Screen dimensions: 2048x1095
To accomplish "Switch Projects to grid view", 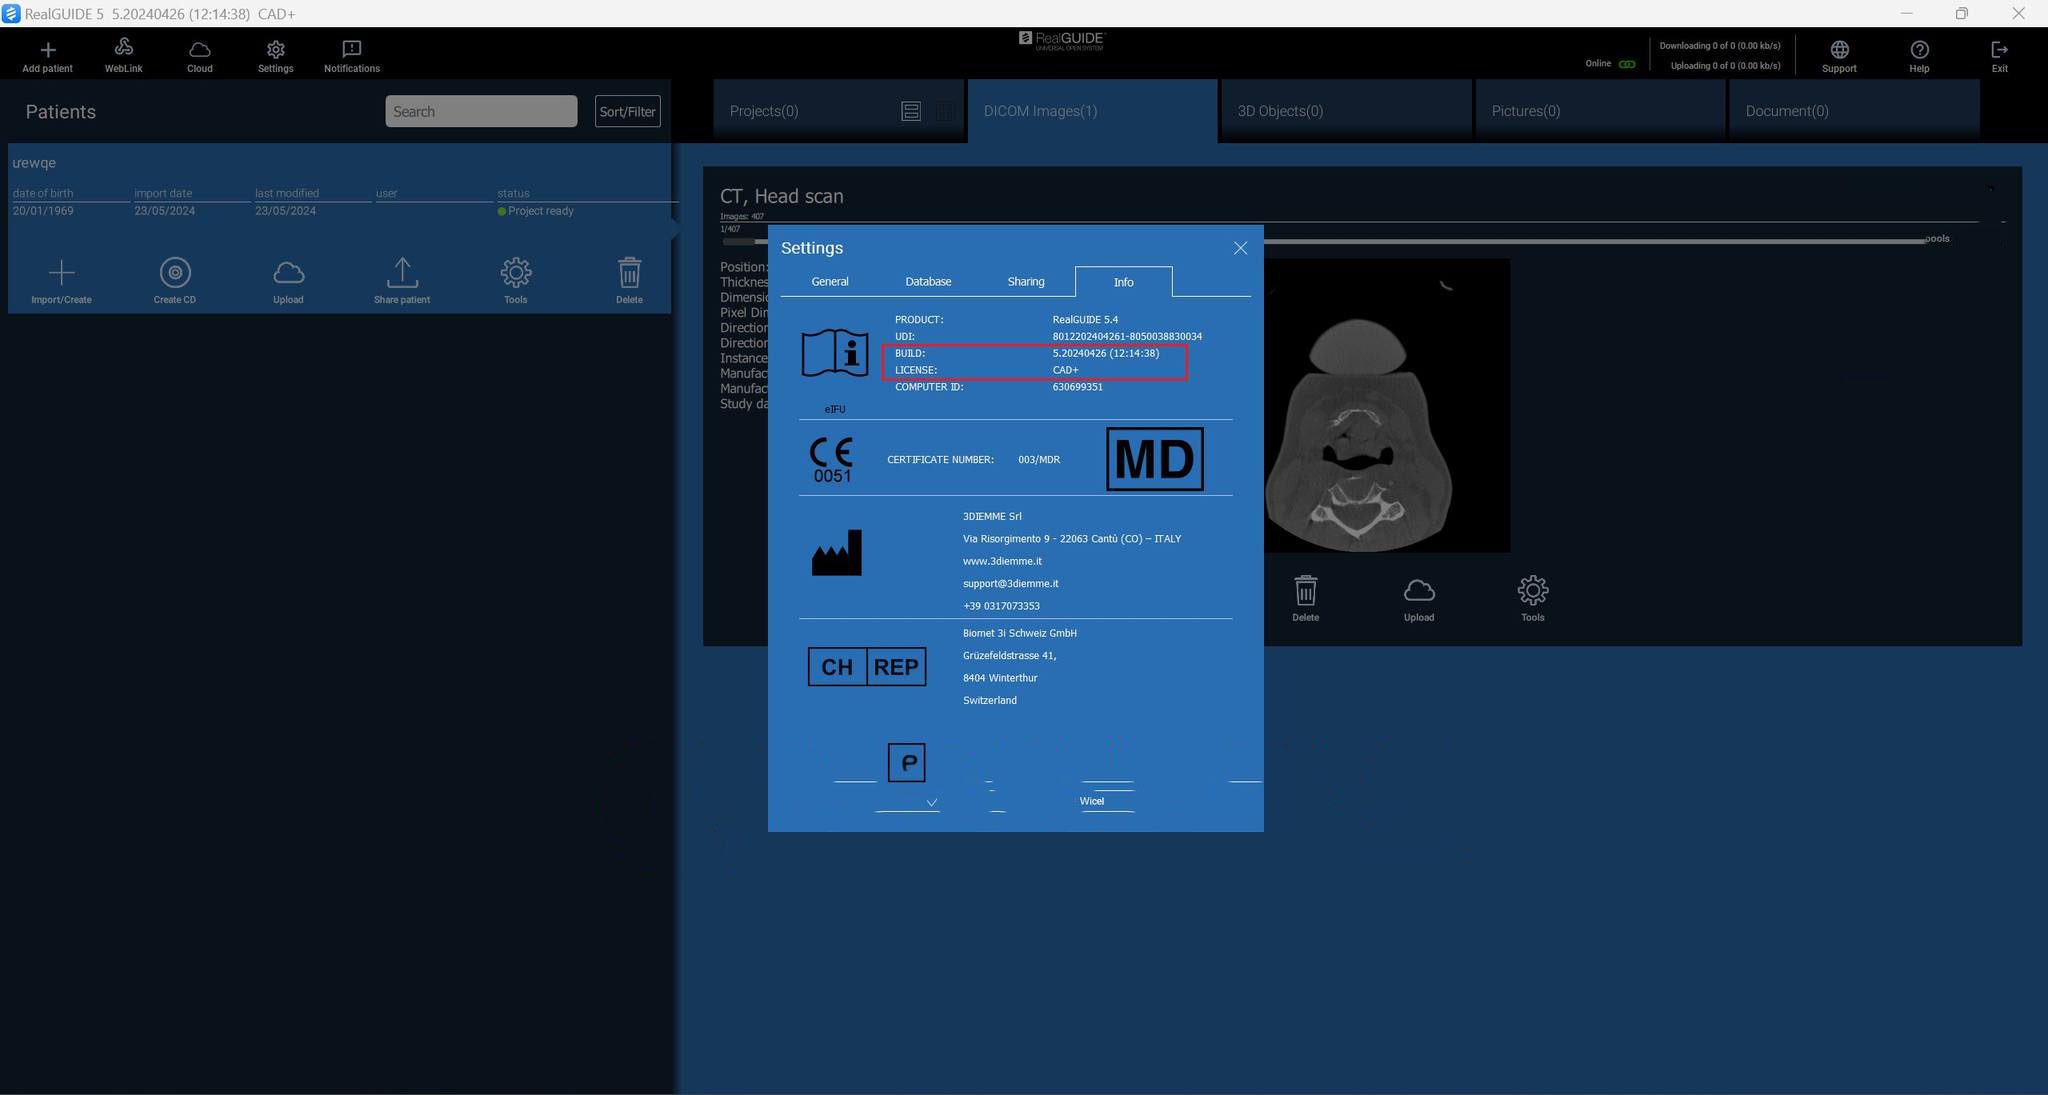I will (945, 111).
